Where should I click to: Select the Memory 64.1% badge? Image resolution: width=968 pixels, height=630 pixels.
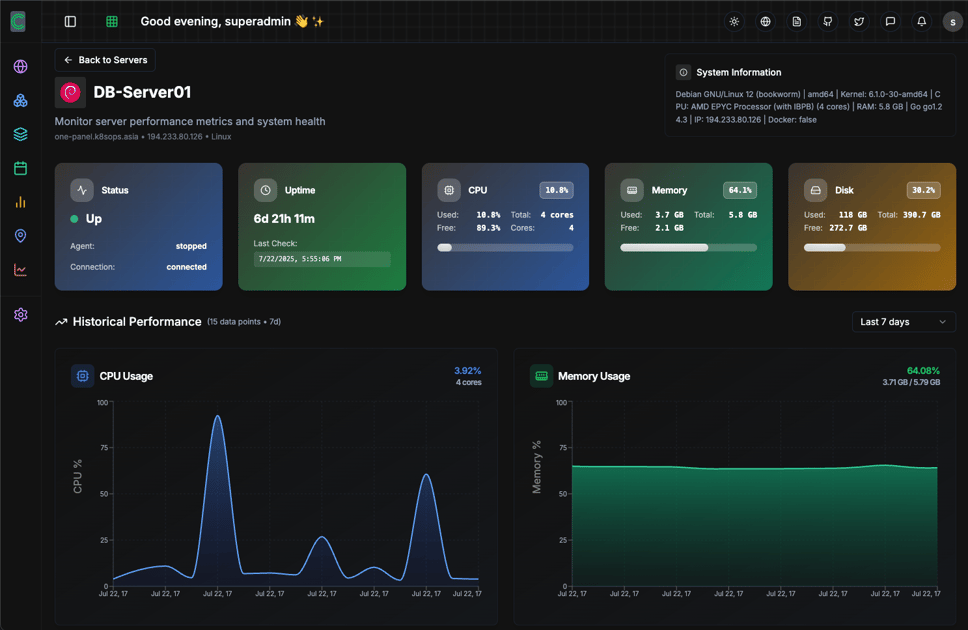740,190
